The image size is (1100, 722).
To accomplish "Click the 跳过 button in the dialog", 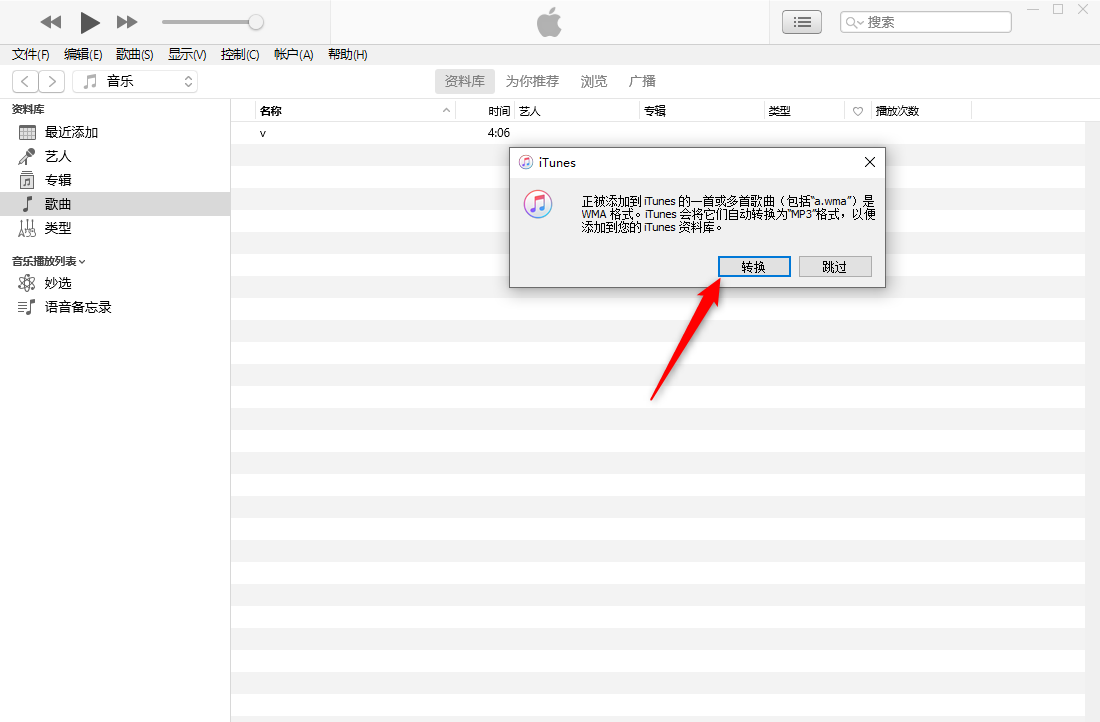I will (835, 267).
